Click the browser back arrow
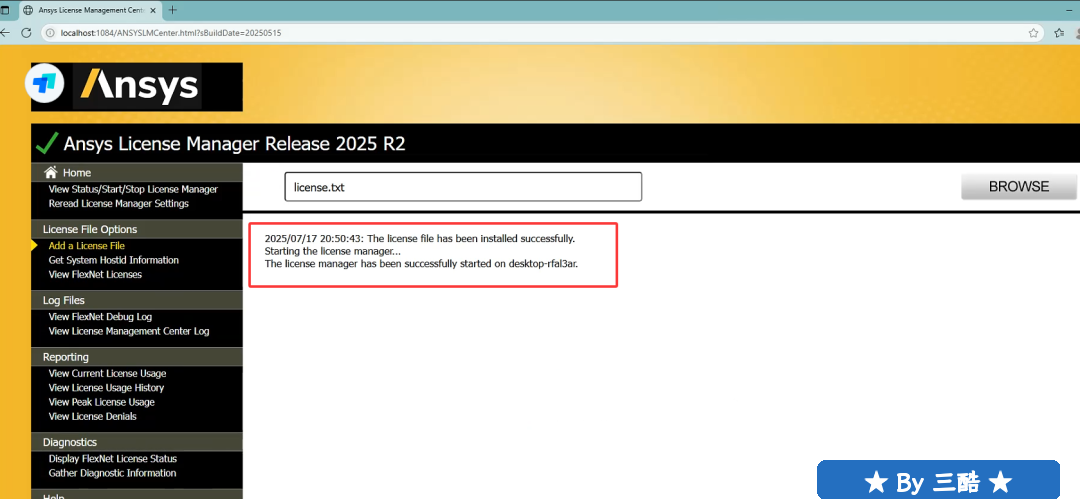Viewport: 1080px width, 499px height. [5, 32]
